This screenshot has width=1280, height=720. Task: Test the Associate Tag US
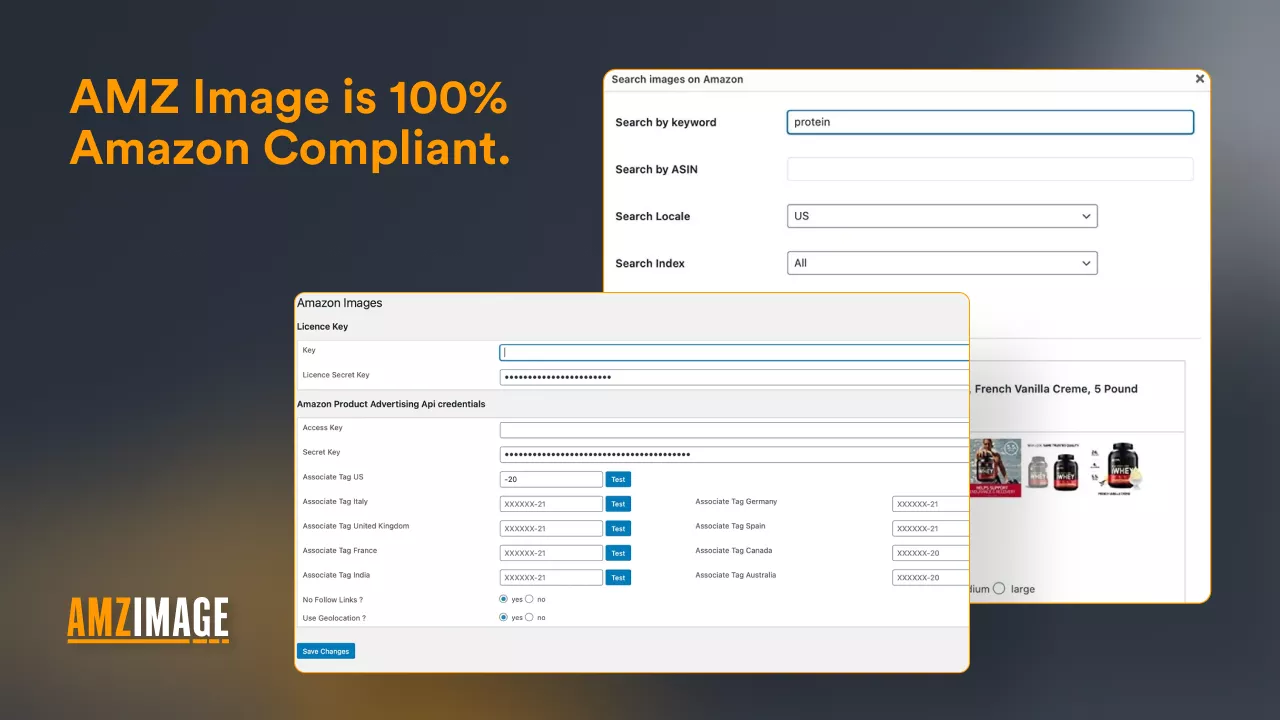[x=618, y=480]
